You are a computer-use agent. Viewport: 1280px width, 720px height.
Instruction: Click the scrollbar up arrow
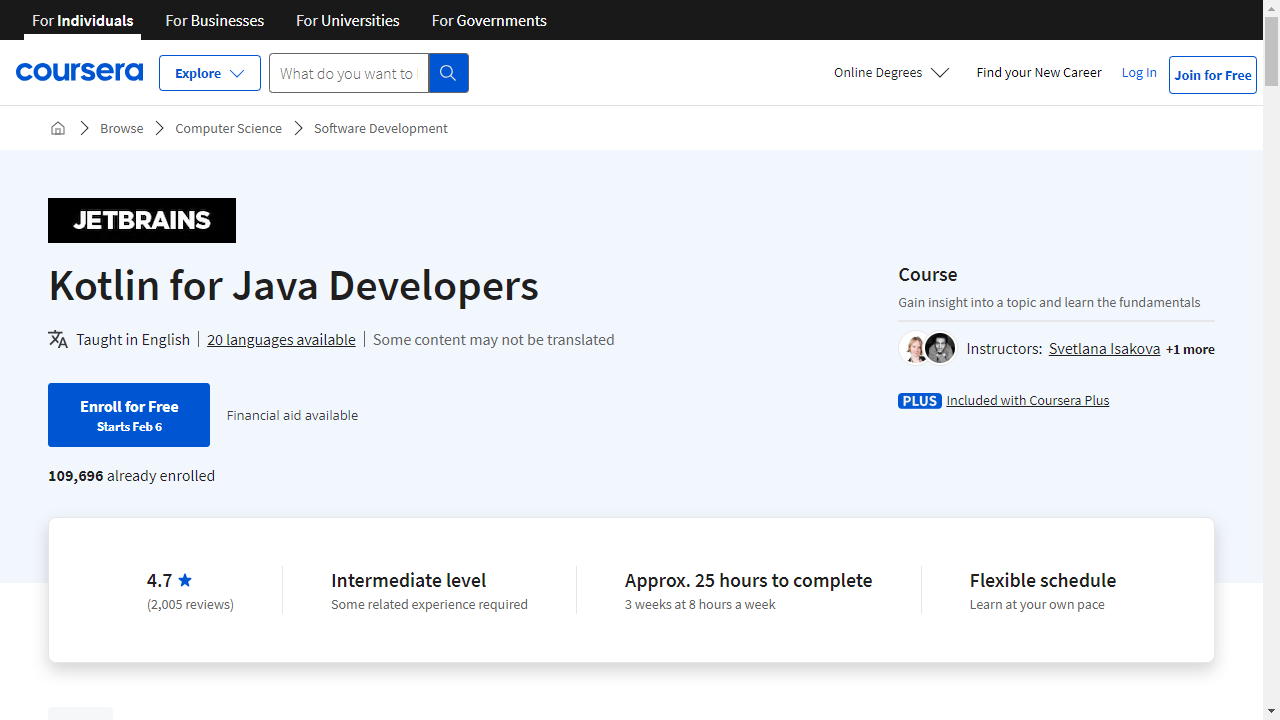(1271, 8)
